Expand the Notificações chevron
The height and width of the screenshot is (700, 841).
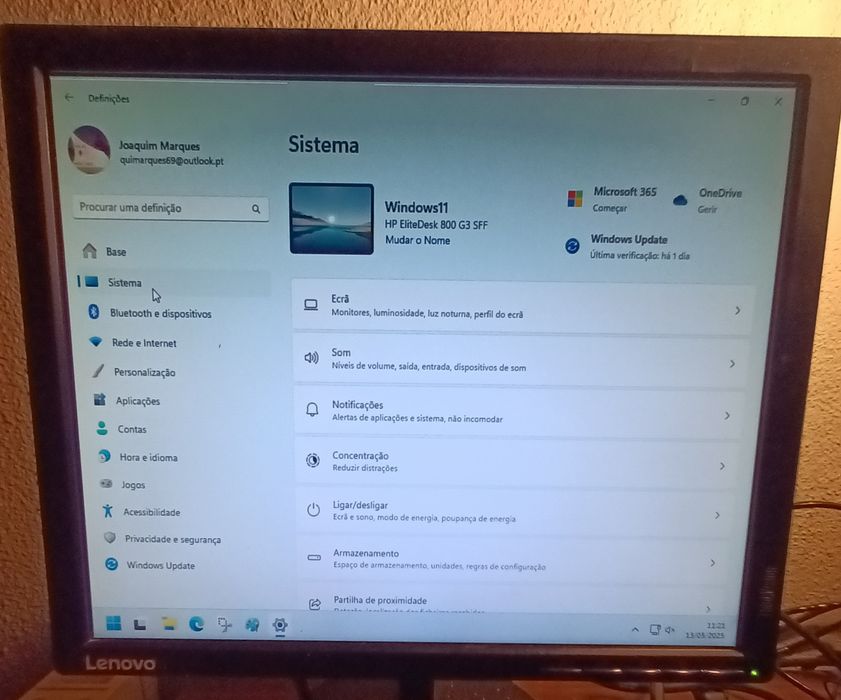coord(727,416)
